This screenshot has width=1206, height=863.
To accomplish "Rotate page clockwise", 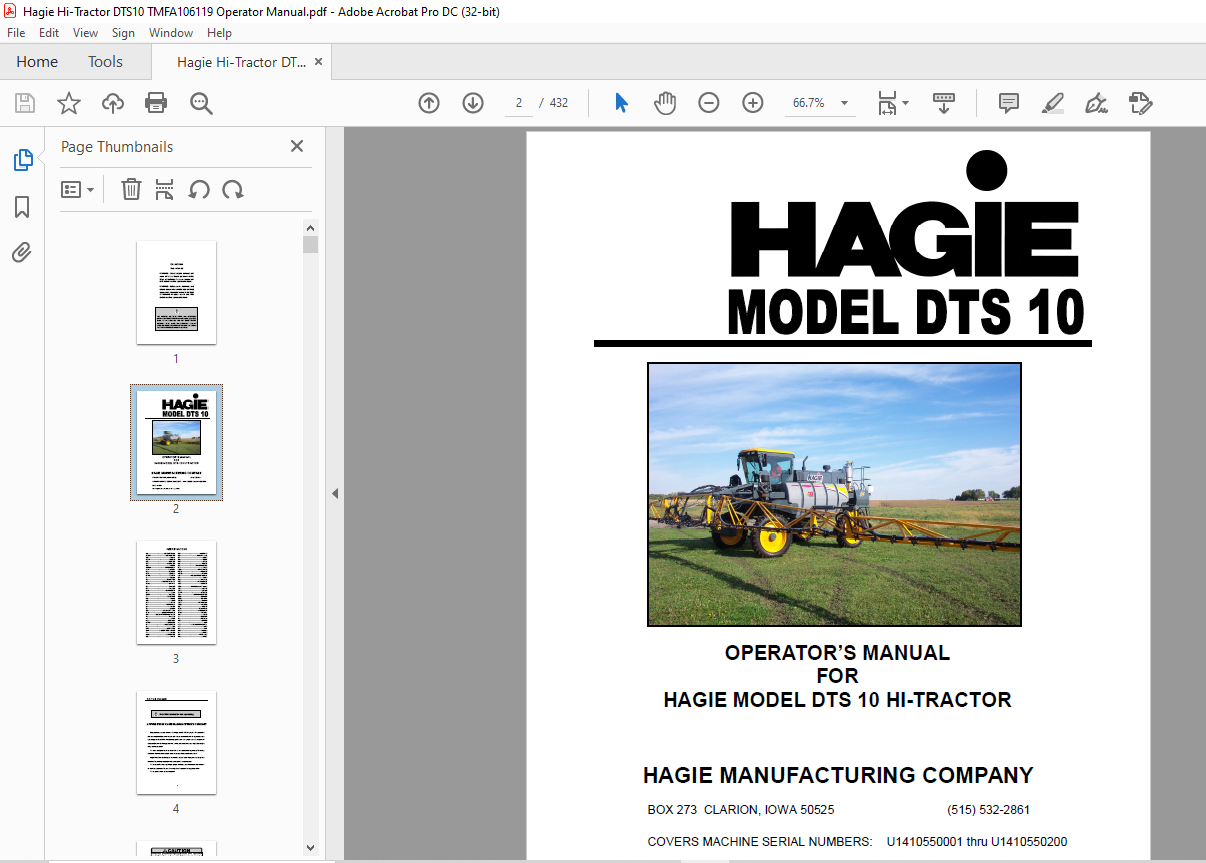I will pyautogui.click(x=233, y=189).
